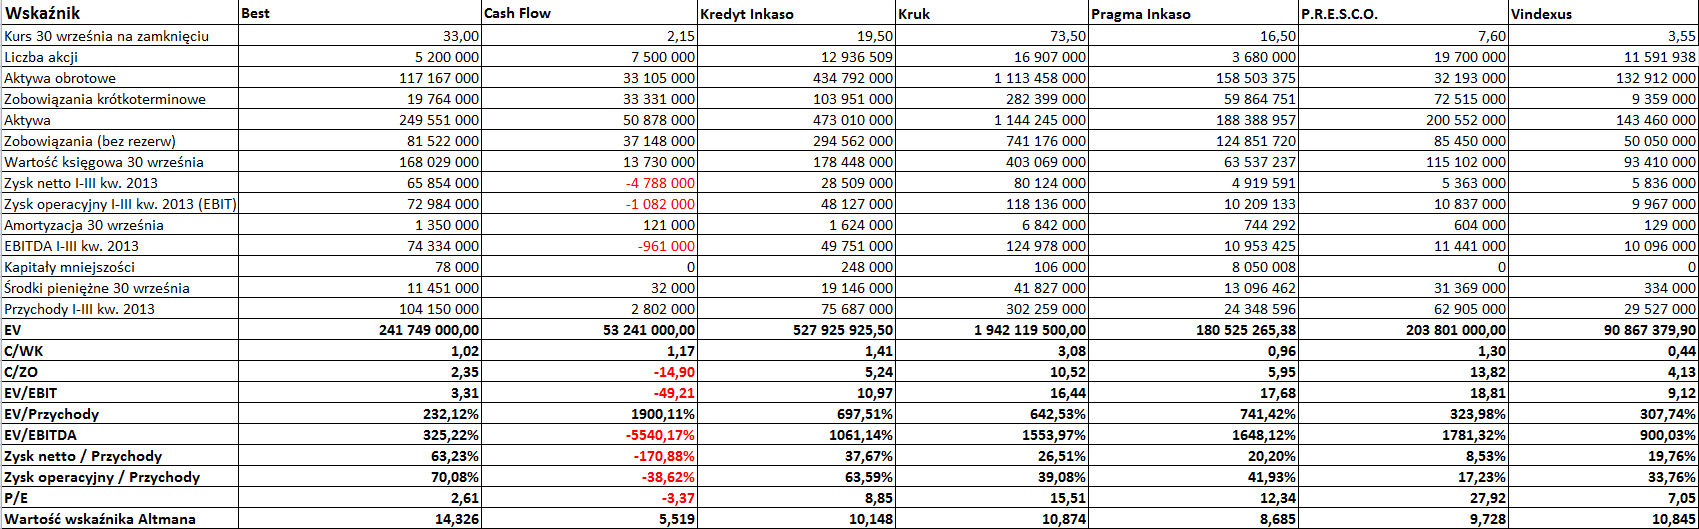Image resolution: width=1699 pixels, height=529 pixels.
Task: Select Cash Flow share count '7 500 000'
Action: [x=663, y=57]
